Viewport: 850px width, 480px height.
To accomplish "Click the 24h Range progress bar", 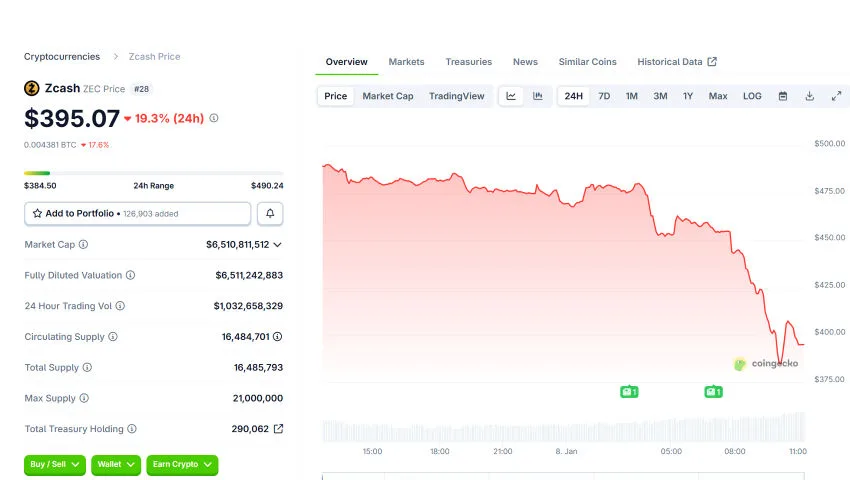I will pyautogui.click(x=153, y=173).
